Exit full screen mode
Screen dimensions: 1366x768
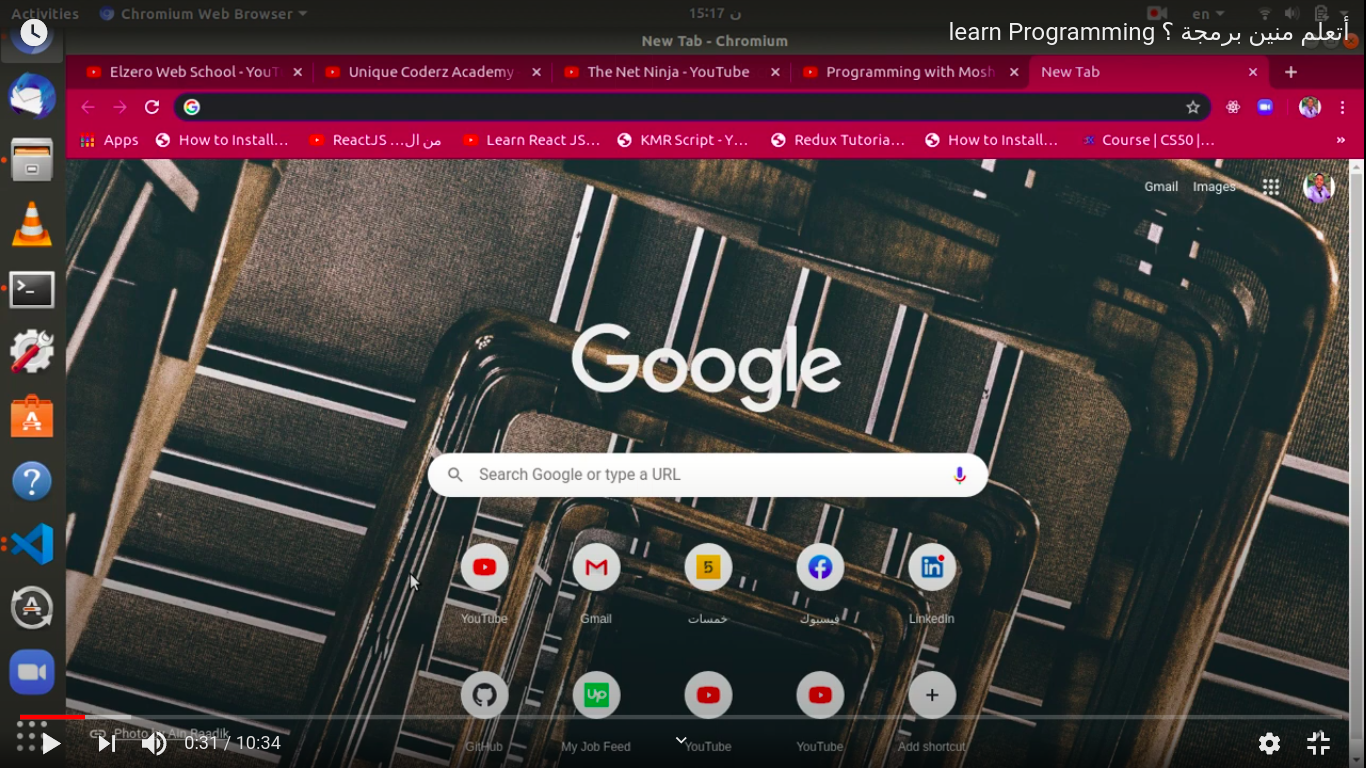tap(1318, 743)
